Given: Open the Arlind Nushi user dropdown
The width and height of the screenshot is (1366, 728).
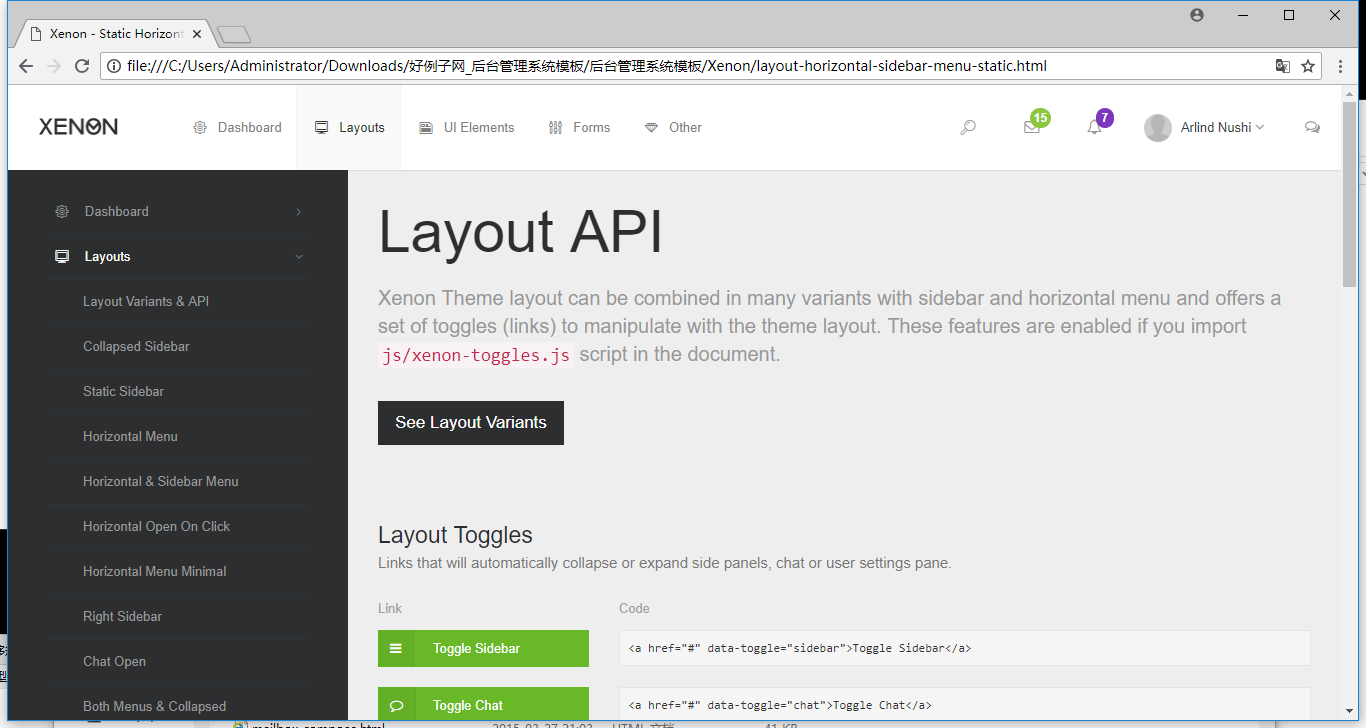Looking at the screenshot, I should [1222, 127].
